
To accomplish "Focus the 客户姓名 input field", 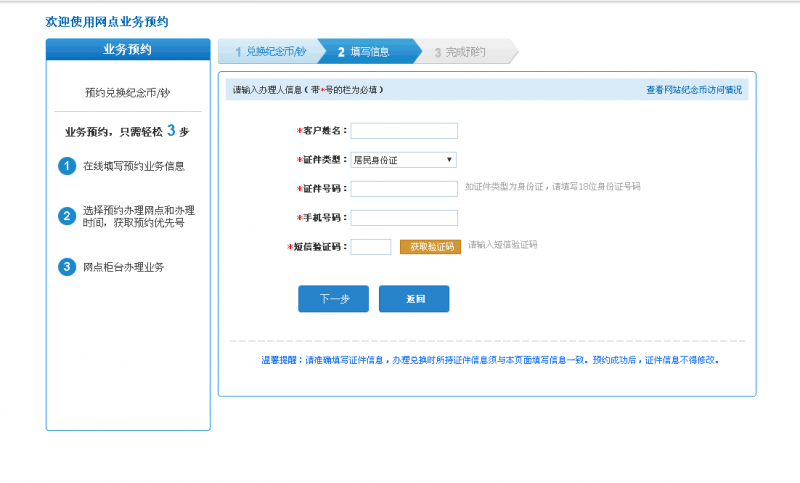I will tap(404, 131).
